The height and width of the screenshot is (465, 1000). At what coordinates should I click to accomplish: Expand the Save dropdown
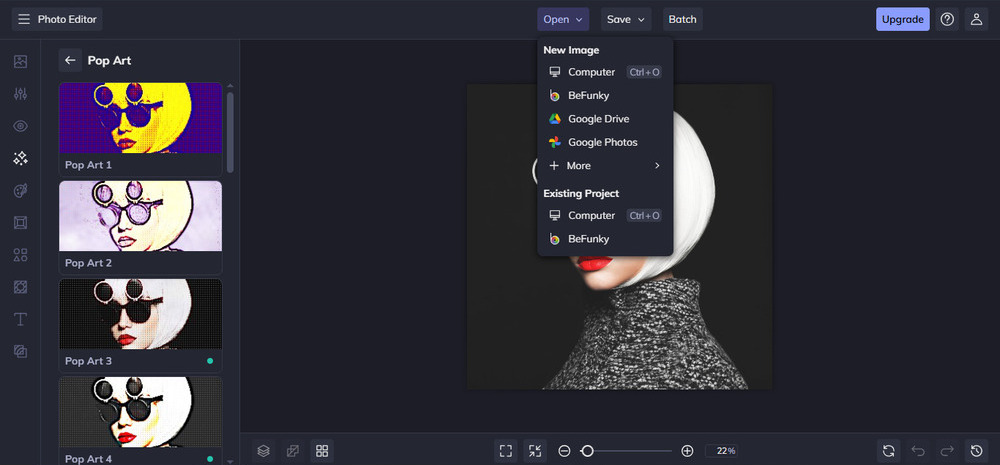[625, 19]
